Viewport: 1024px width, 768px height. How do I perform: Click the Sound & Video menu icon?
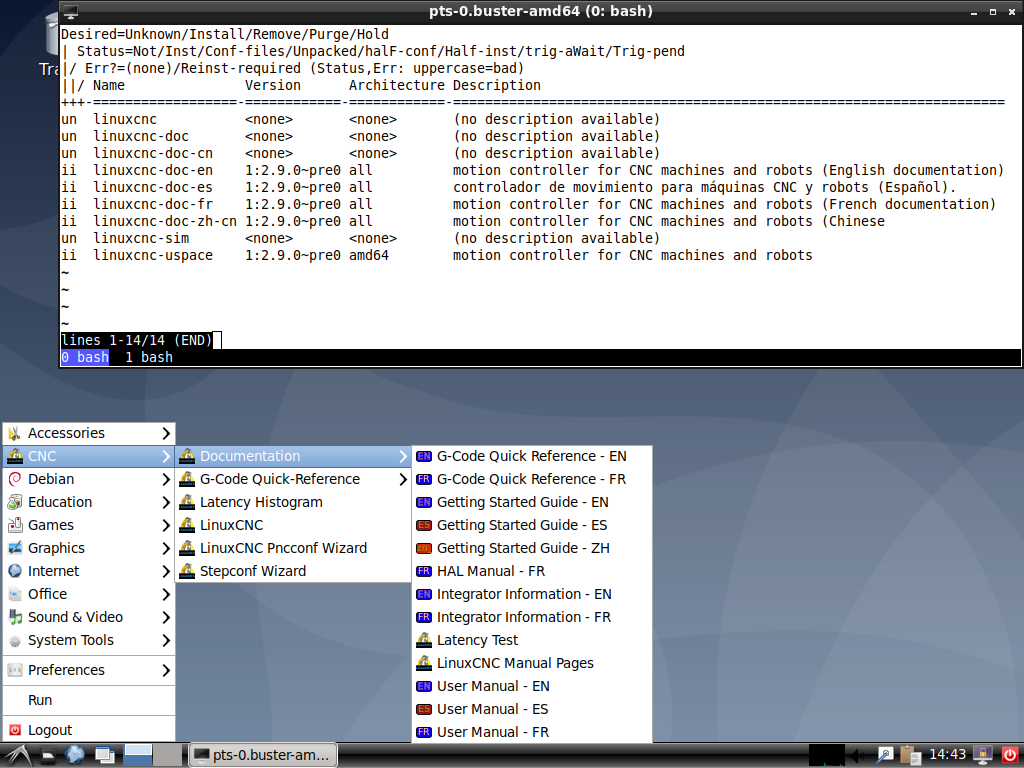(15, 617)
